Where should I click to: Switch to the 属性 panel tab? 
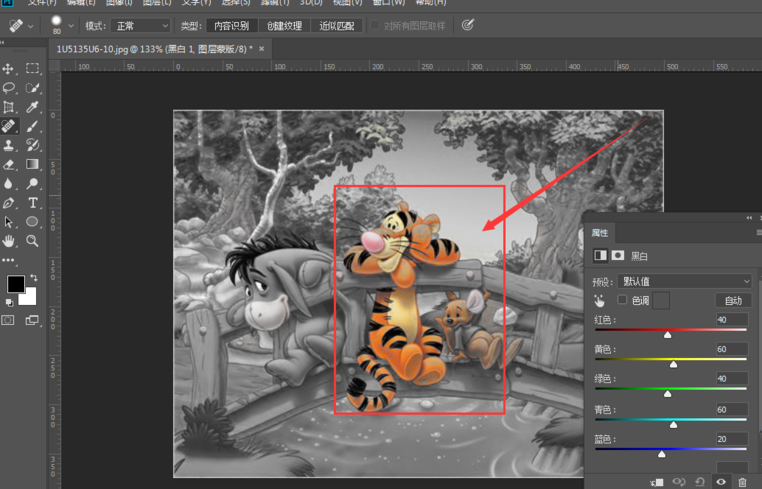pyautogui.click(x=600, y=233)
